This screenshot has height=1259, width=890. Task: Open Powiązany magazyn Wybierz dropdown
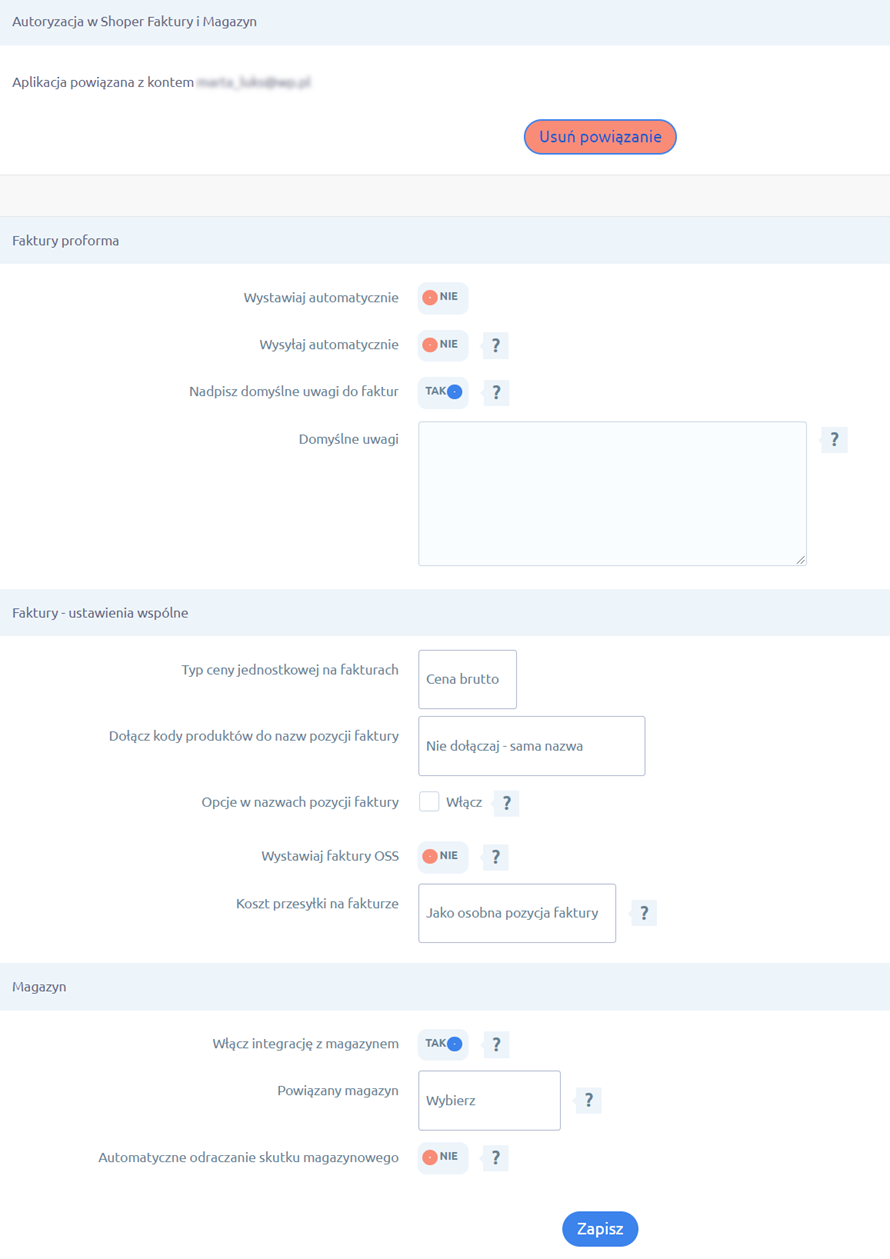point(489,1101)
